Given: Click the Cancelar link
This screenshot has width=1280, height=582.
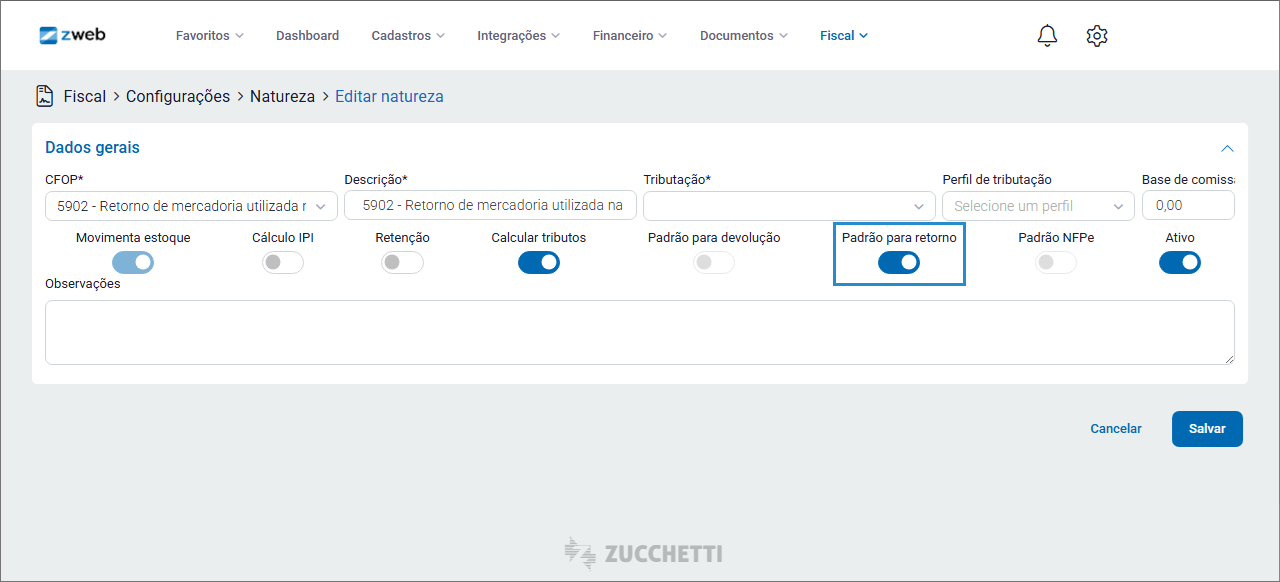Looking at the screenshot, I should (x=1116, y=429).
